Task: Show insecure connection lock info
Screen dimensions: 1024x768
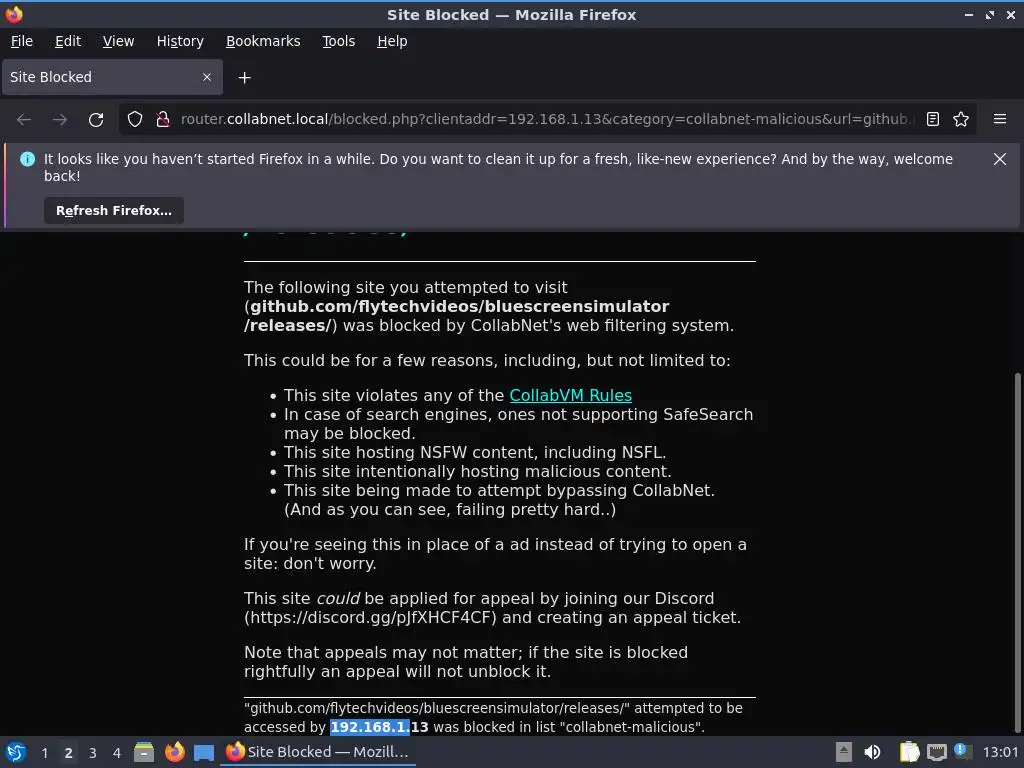Action: point(163,120)
